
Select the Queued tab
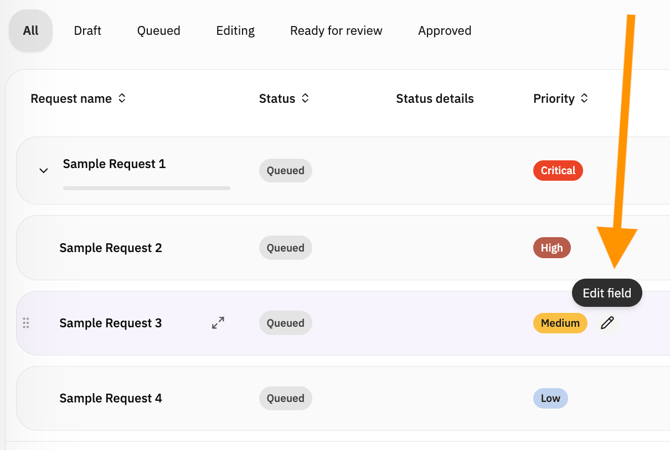tap(159, 31)
